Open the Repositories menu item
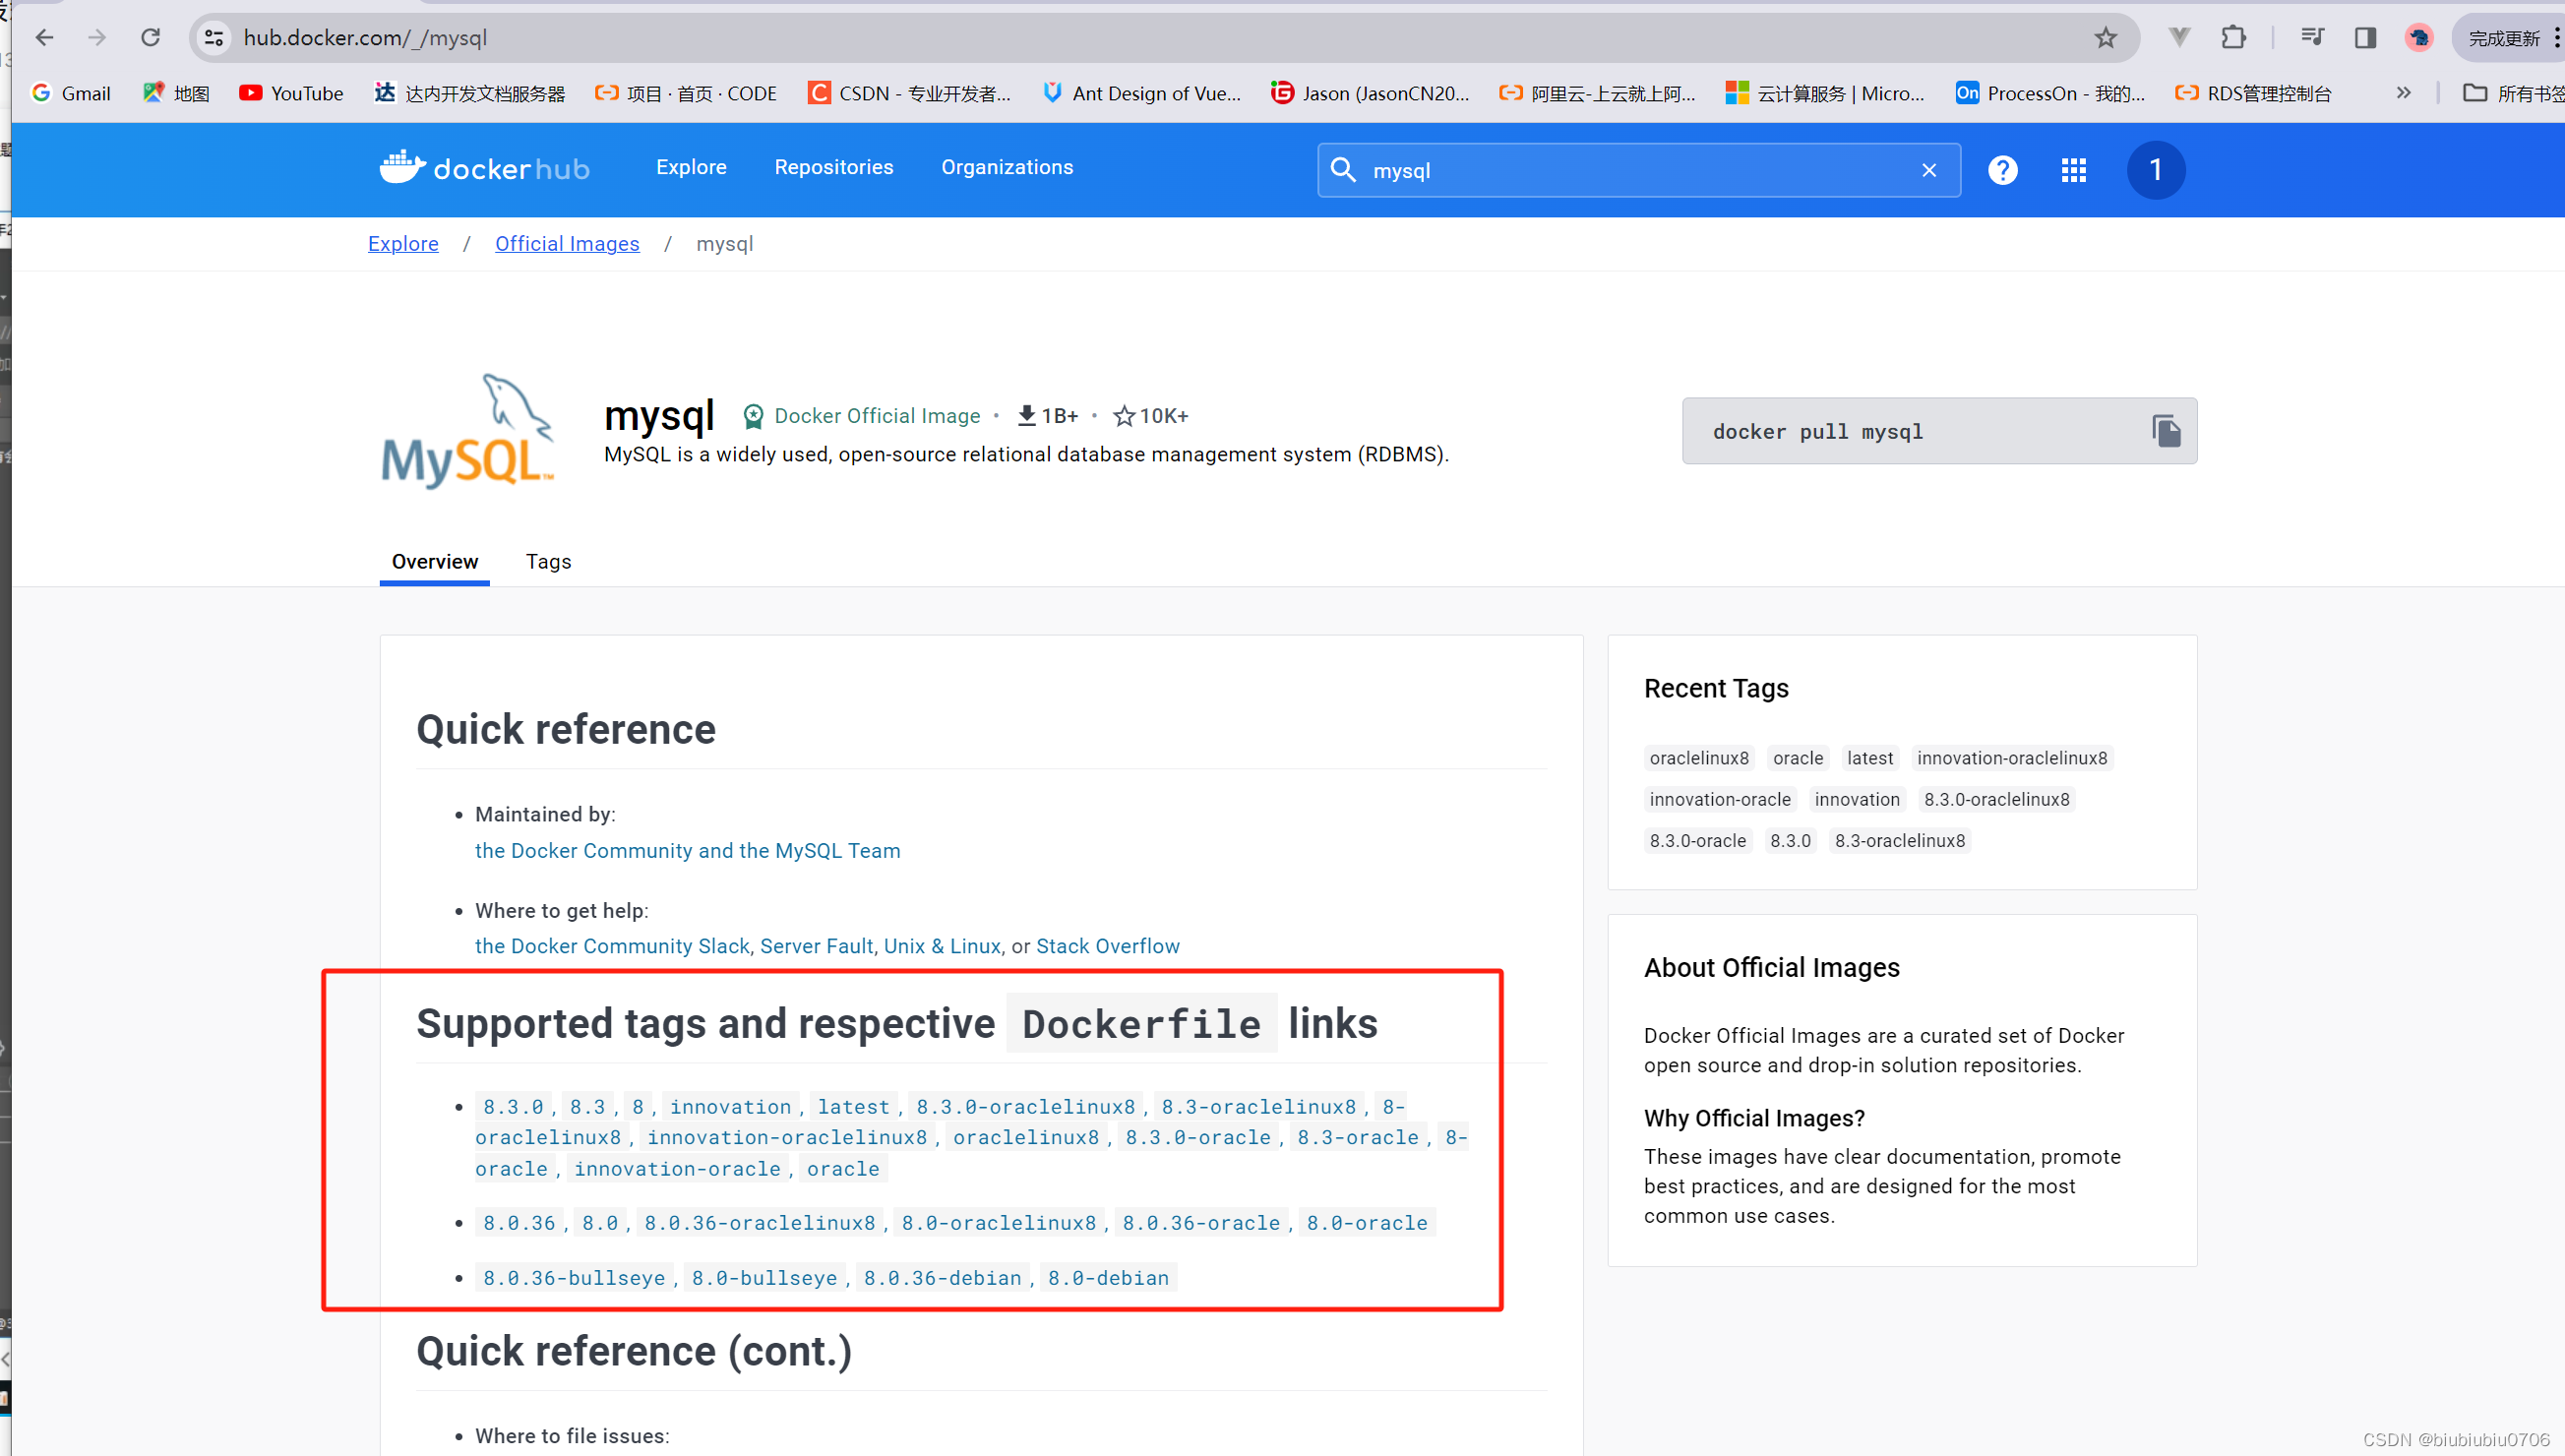This screenshot has height=1456, width=2565. 834,167
